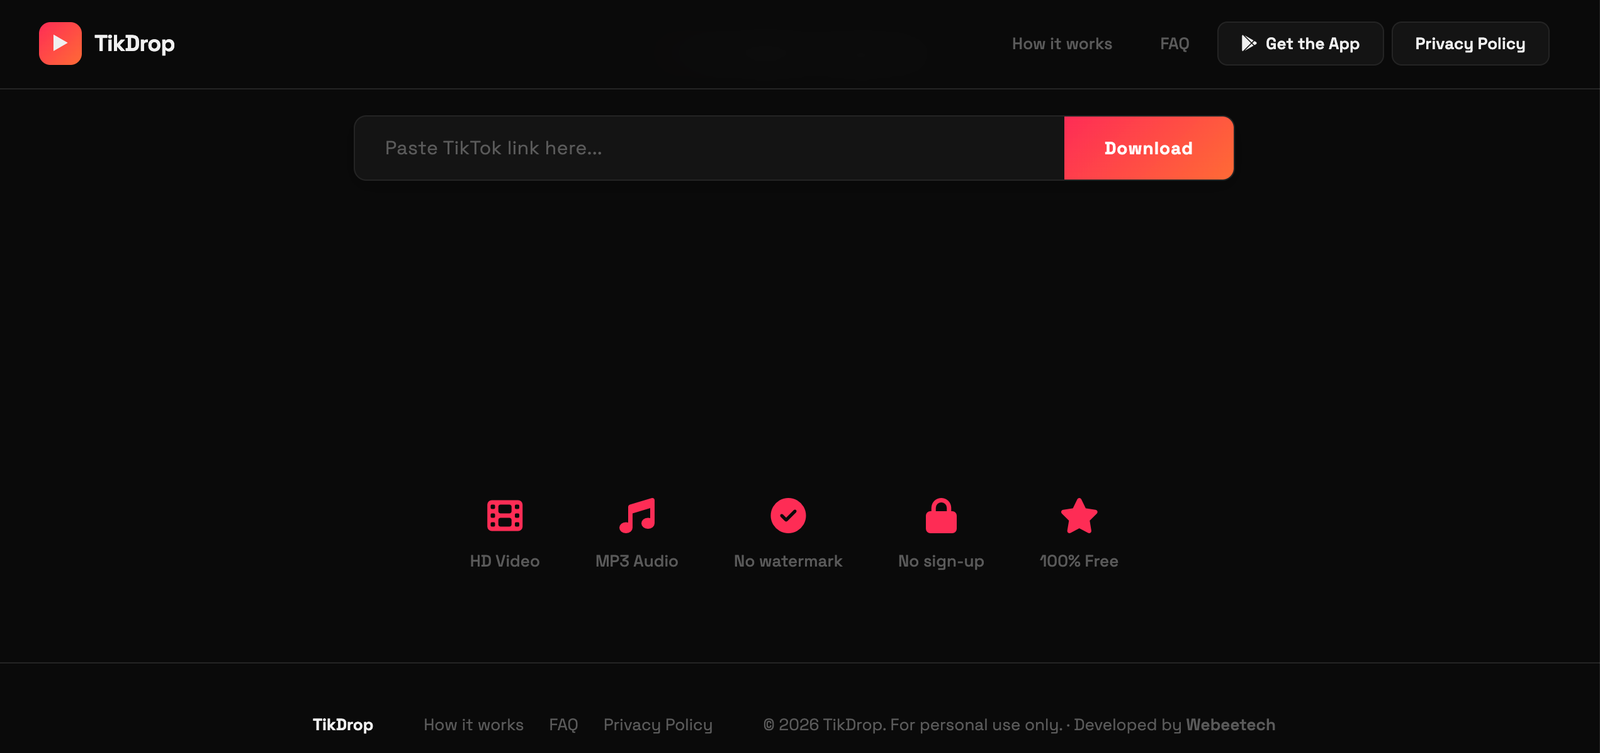This screenshot has height=753, width=1600.
Task: Open How it works link in footer
Action: pyautogui.click(x=474, y=725)
